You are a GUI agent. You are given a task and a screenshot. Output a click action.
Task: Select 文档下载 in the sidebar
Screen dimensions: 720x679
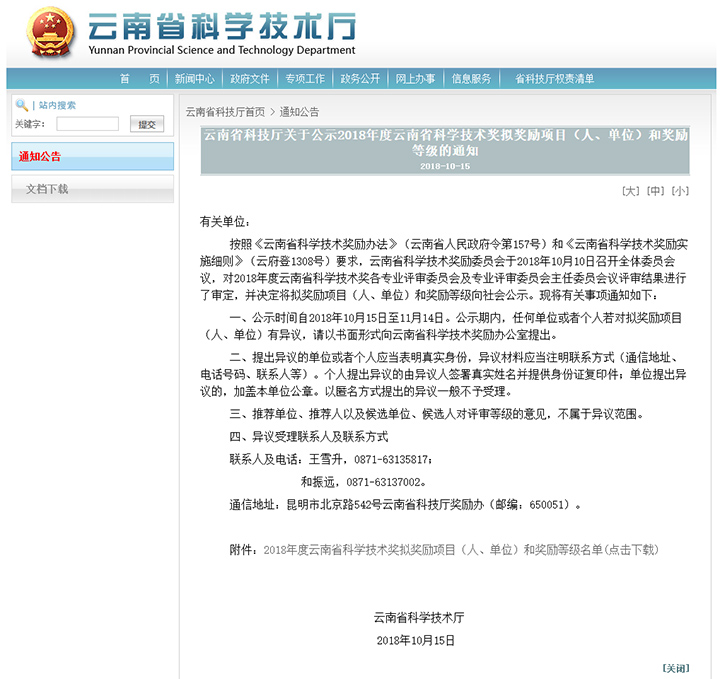coord(92,189)
